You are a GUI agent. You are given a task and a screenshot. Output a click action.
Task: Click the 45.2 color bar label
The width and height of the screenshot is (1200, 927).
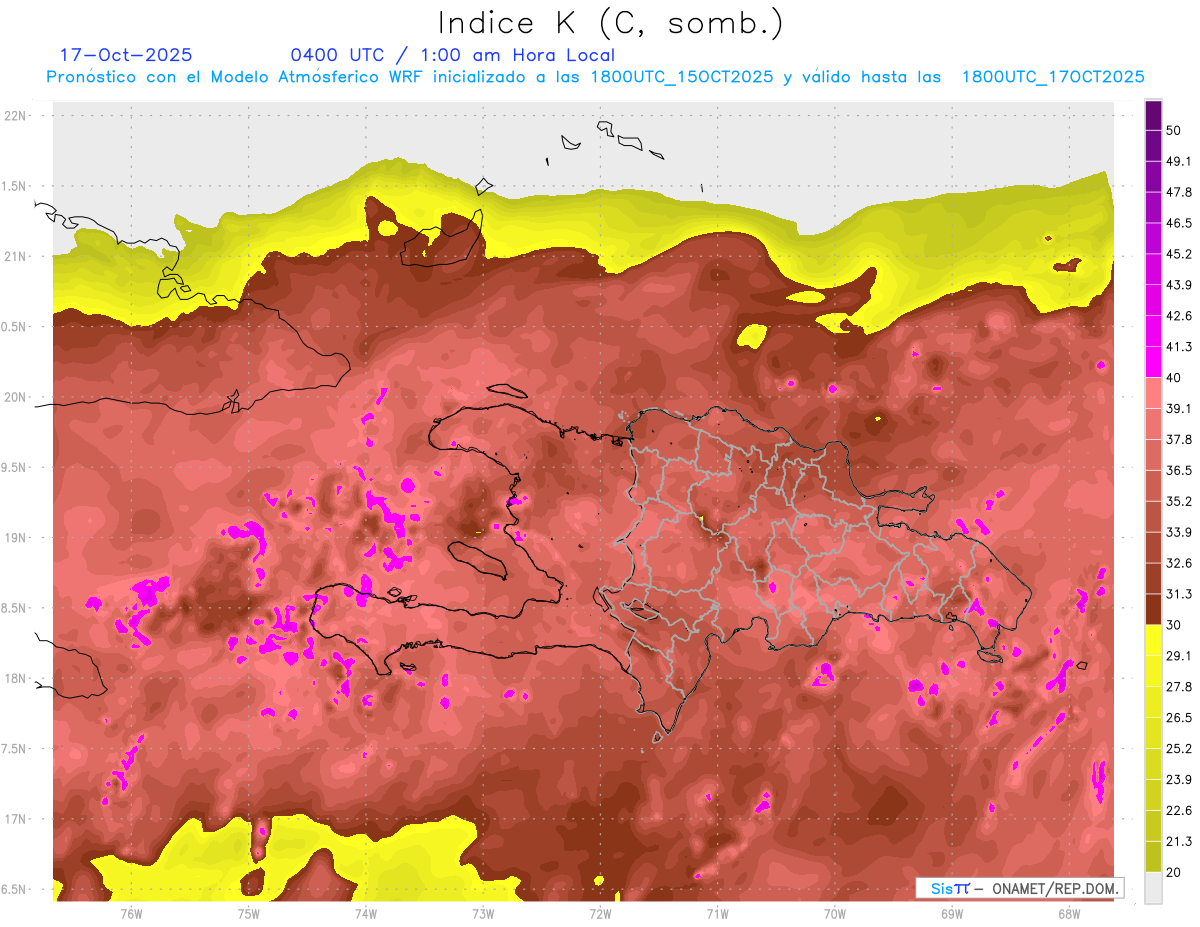(1180, 254)
